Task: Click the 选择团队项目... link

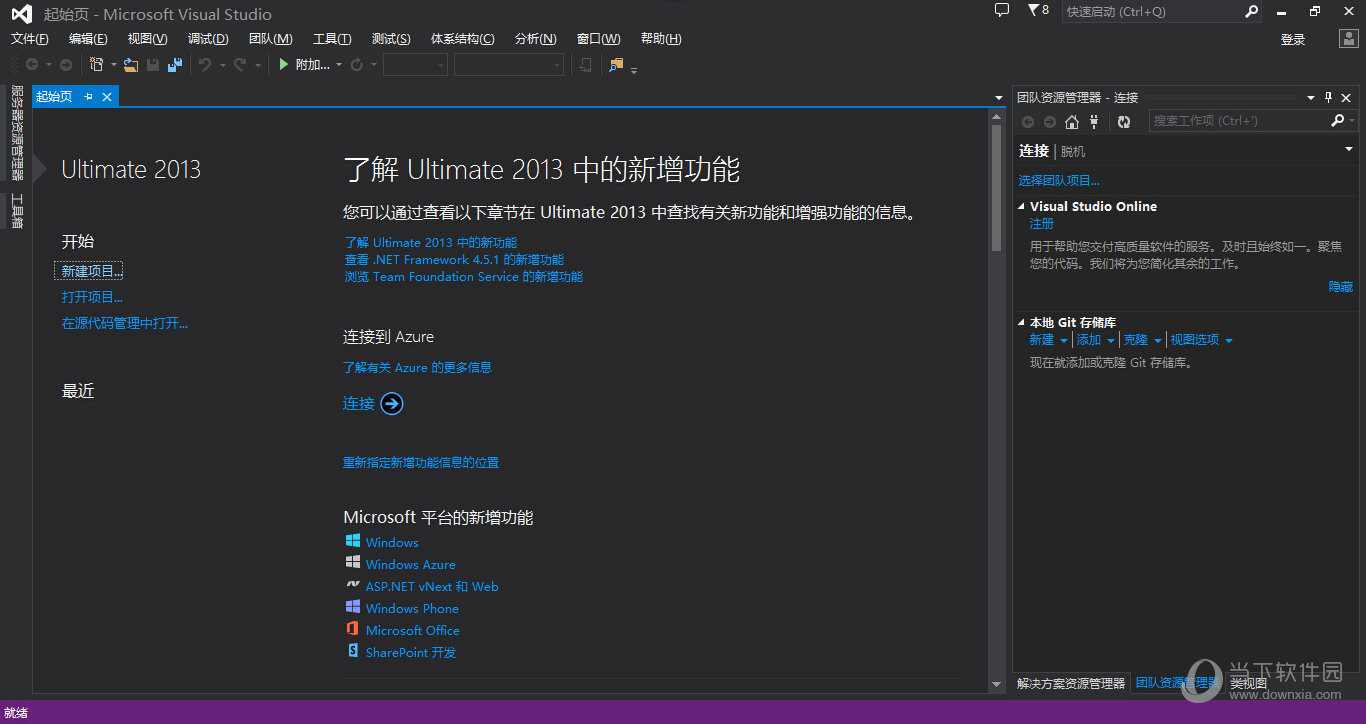Action: [x=1059, y=181]
